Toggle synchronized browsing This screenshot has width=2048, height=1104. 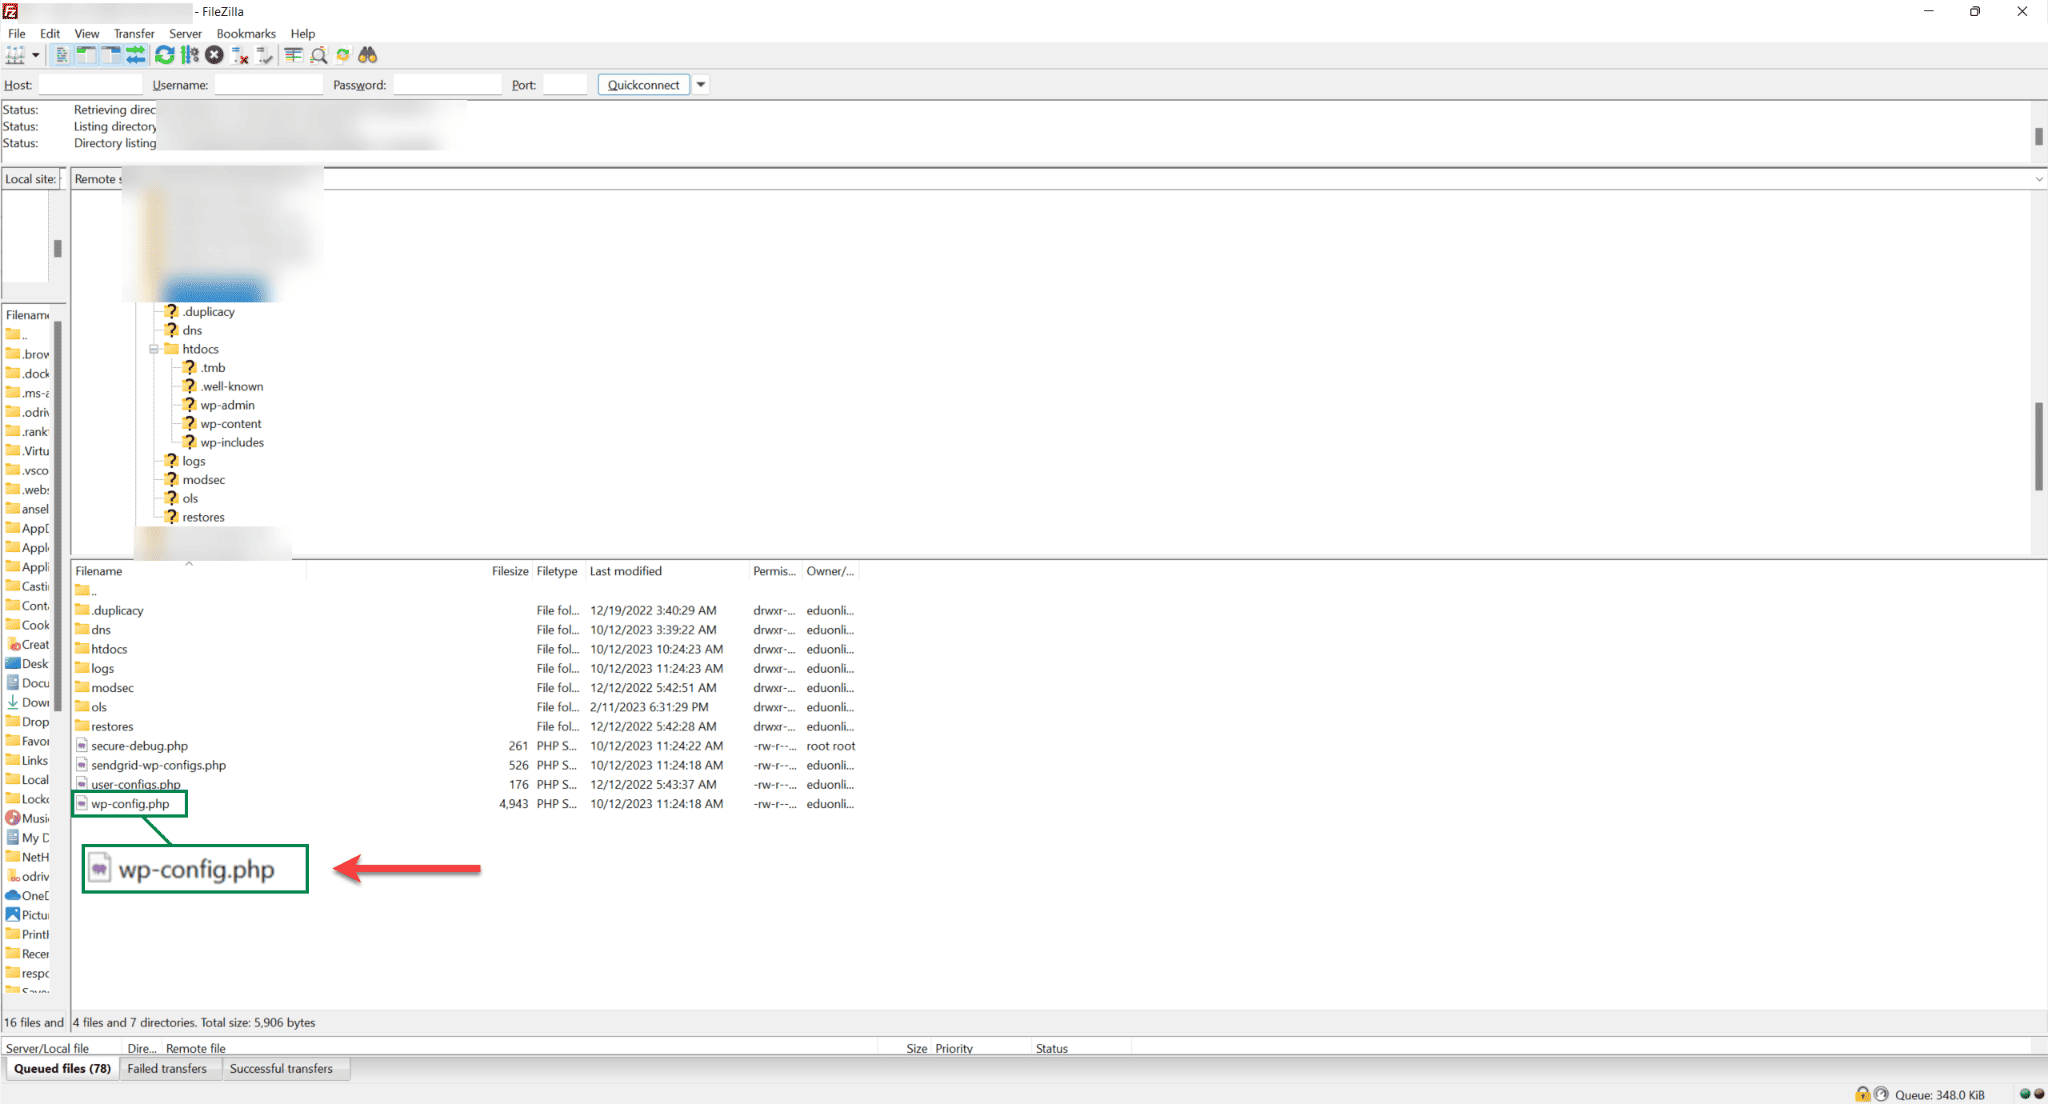click(x=343, y=55)
